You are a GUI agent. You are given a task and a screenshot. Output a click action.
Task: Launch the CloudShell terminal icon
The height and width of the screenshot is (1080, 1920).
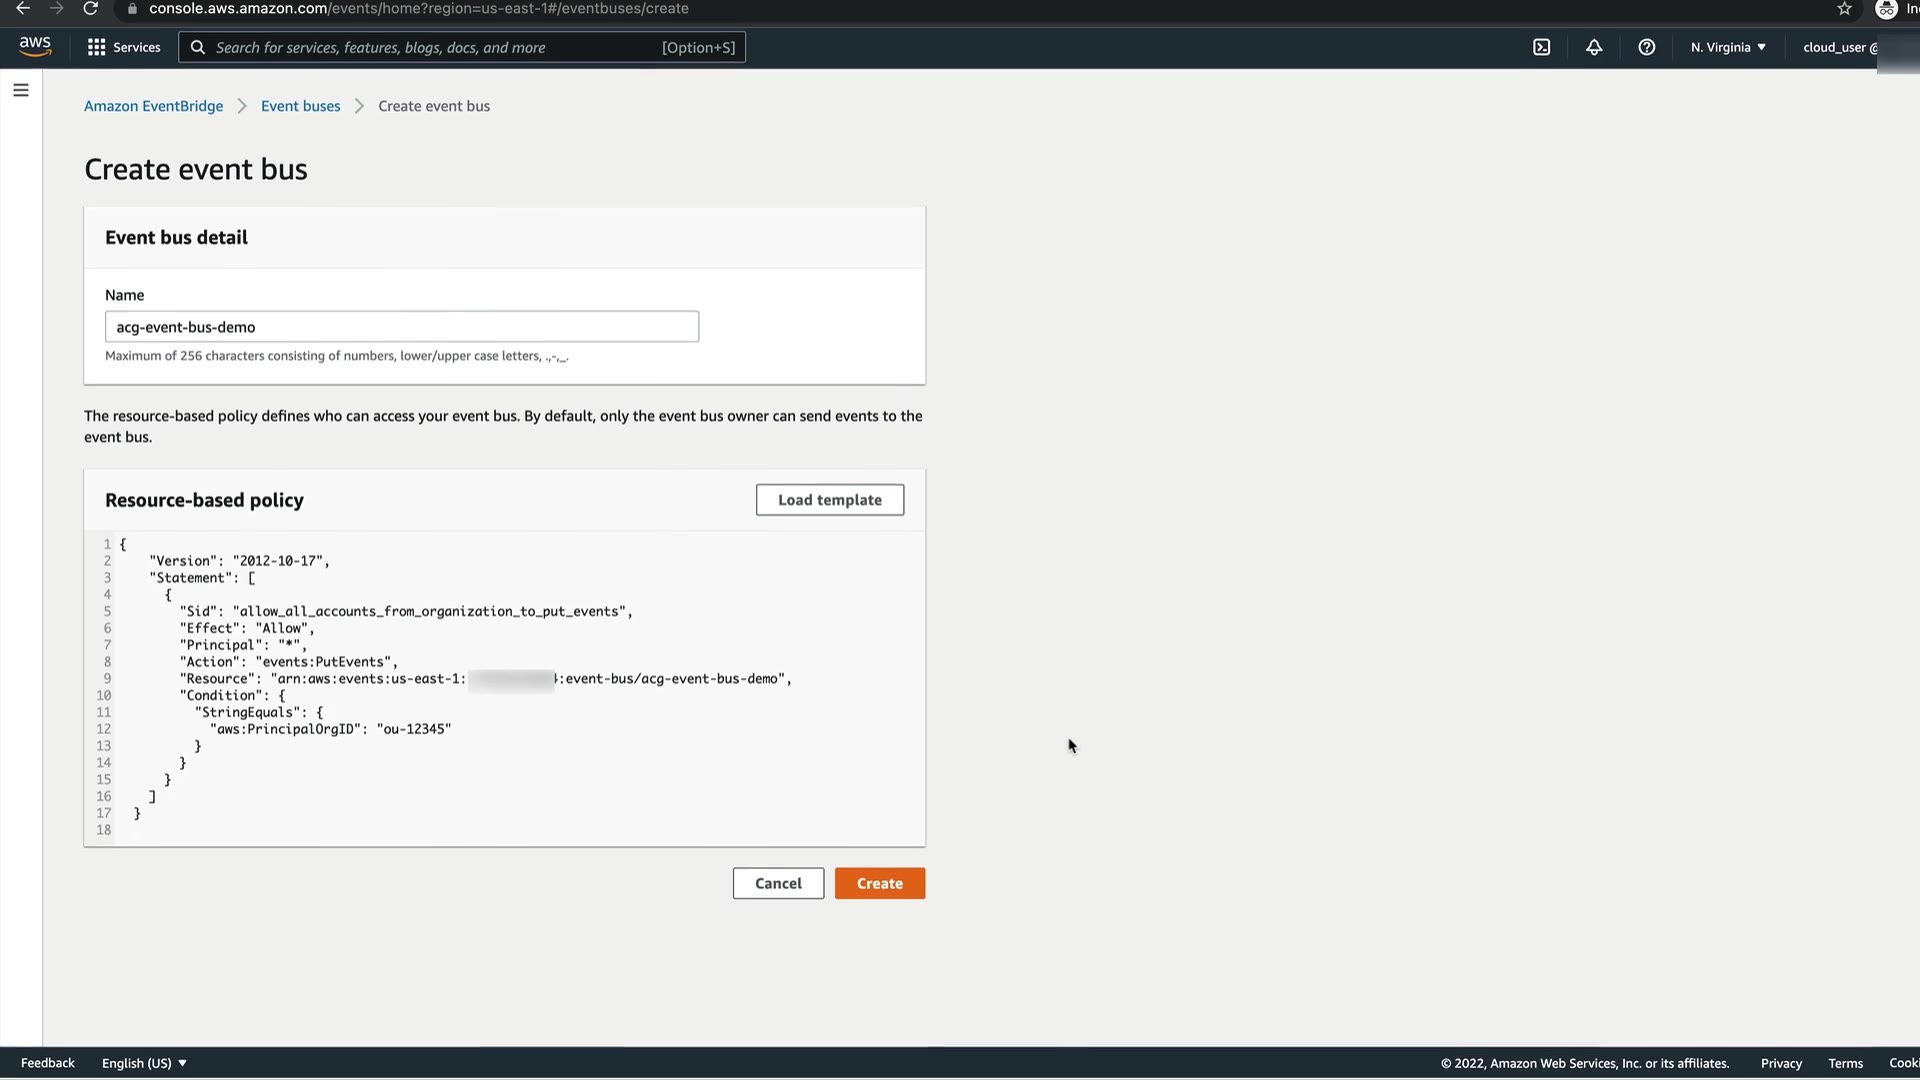click(x=1541, y=47)
